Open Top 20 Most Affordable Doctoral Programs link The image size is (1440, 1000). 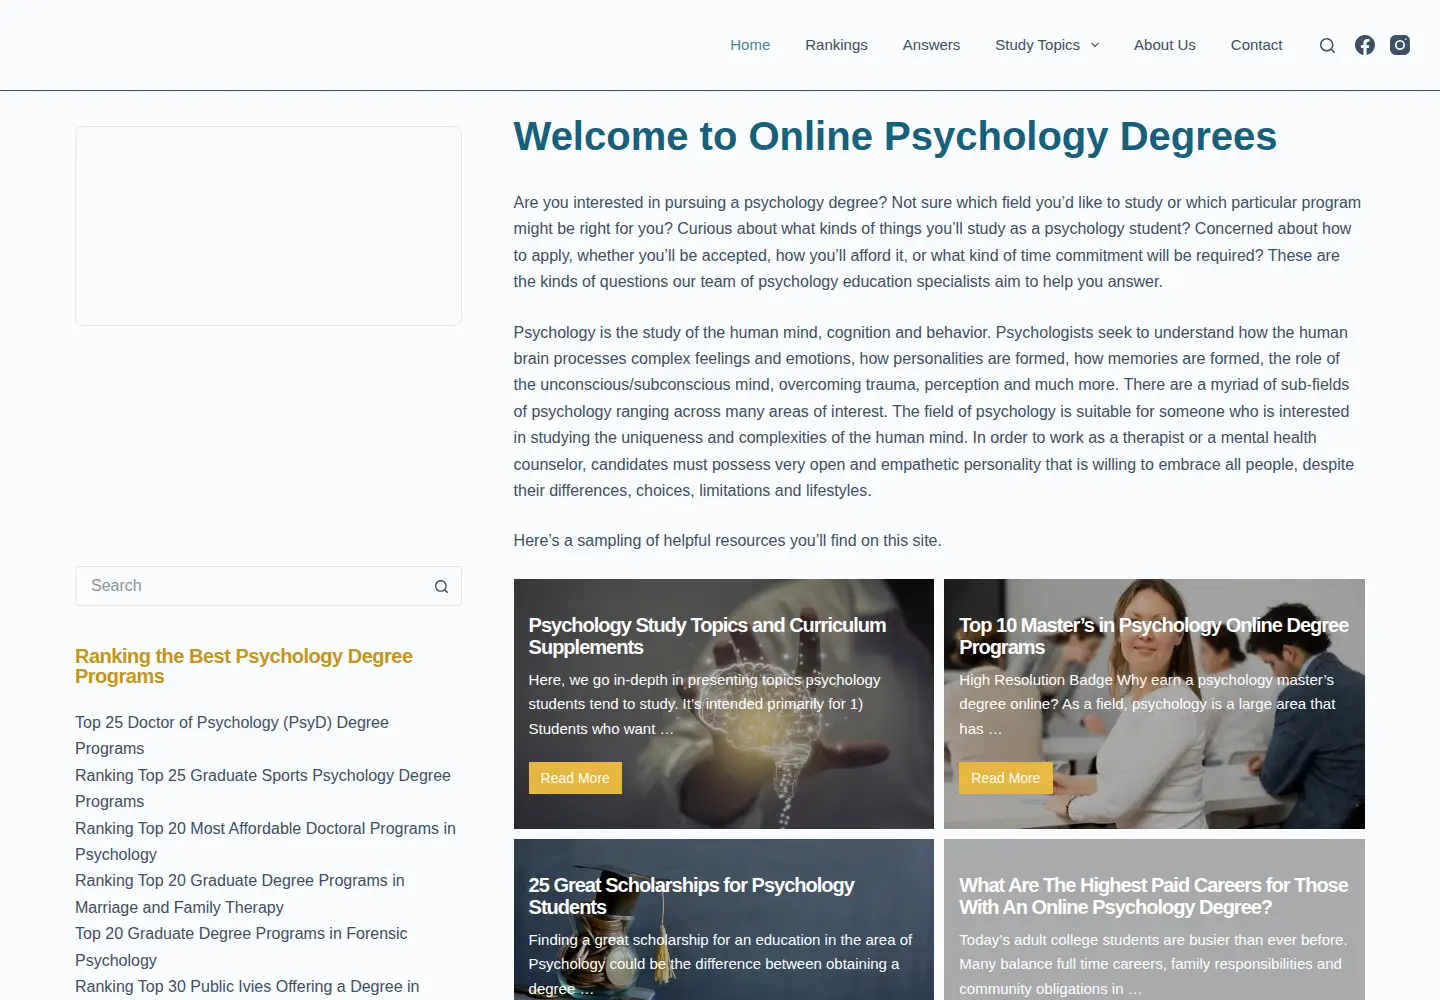click(x=265, y=841)
